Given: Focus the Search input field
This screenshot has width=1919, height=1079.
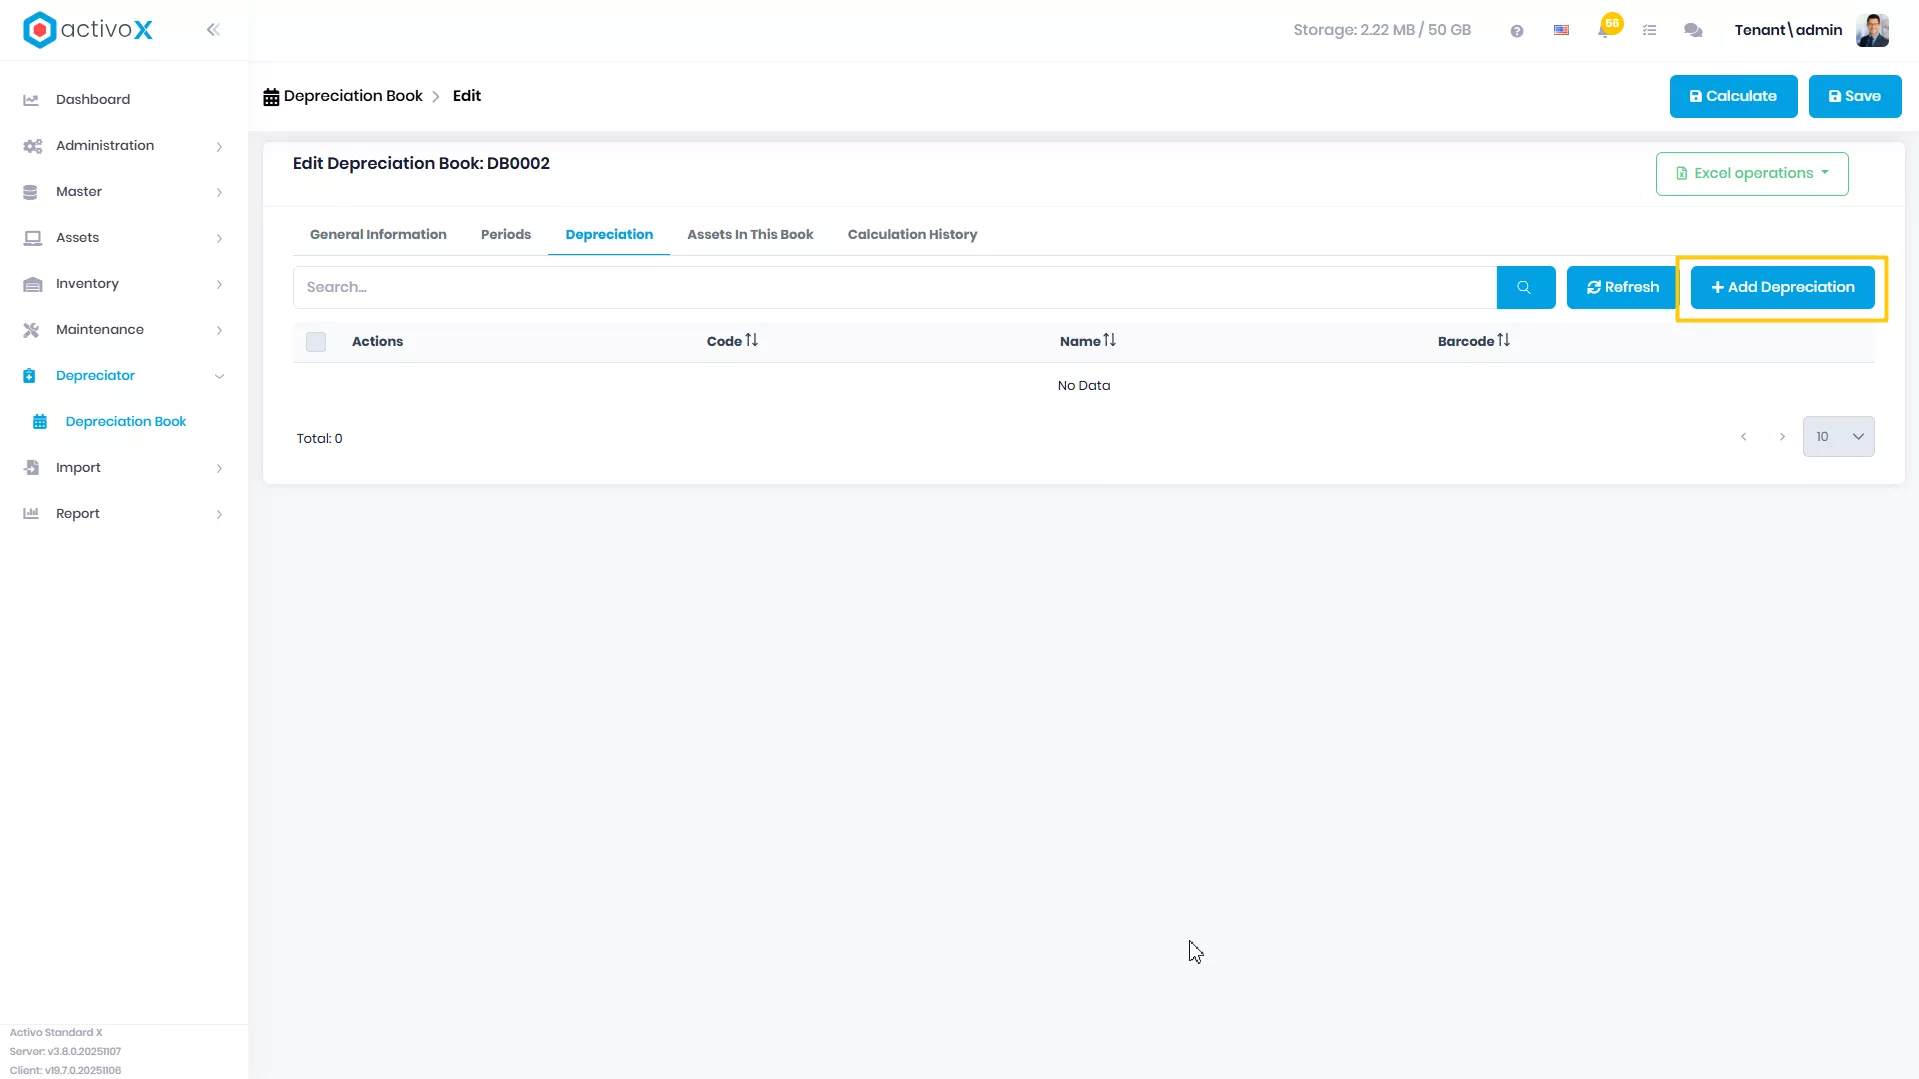Looking at the screenshot, I should pos(895,287).
